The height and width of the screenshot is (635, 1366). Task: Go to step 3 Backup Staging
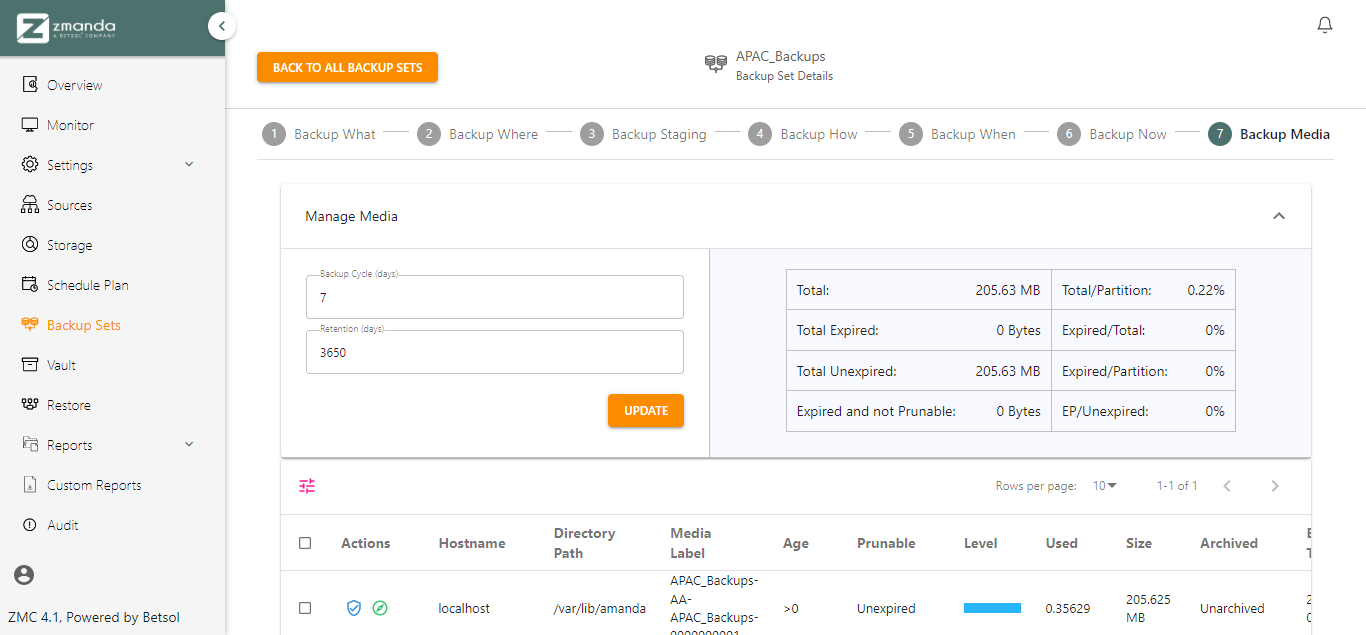coord(643,134)
